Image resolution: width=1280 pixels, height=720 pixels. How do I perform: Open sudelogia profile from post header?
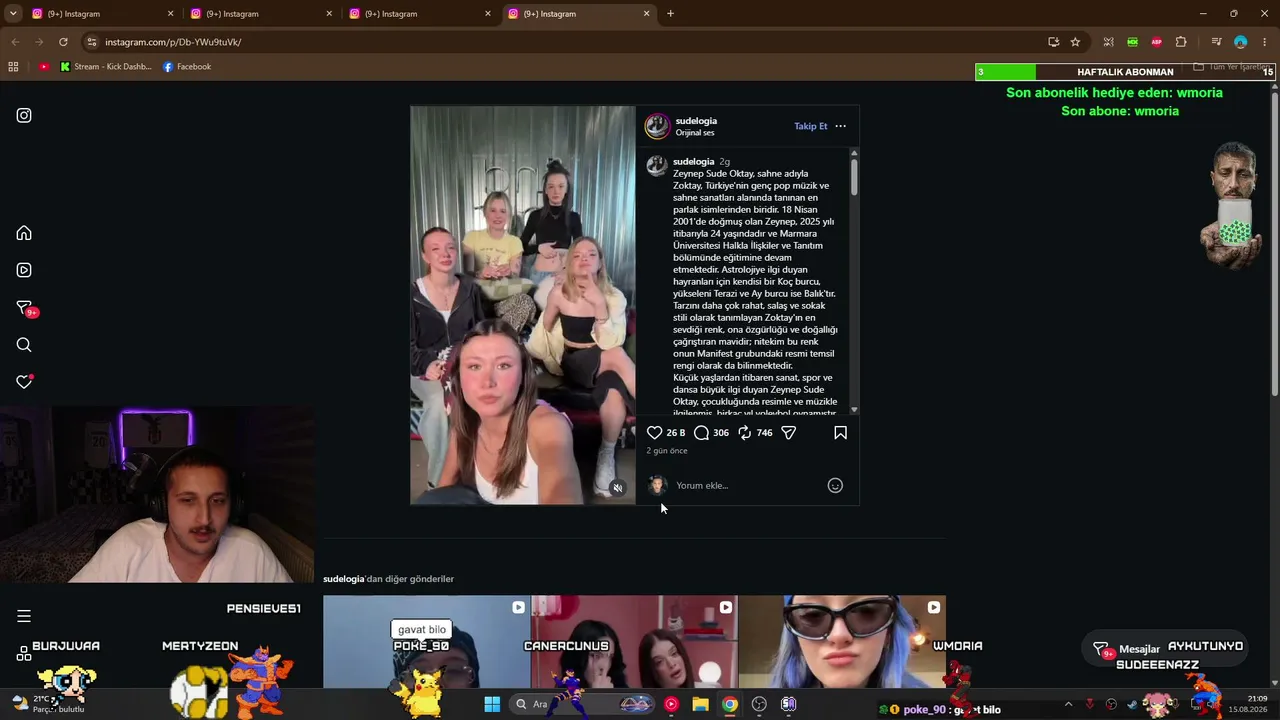[x=696, y=121]
